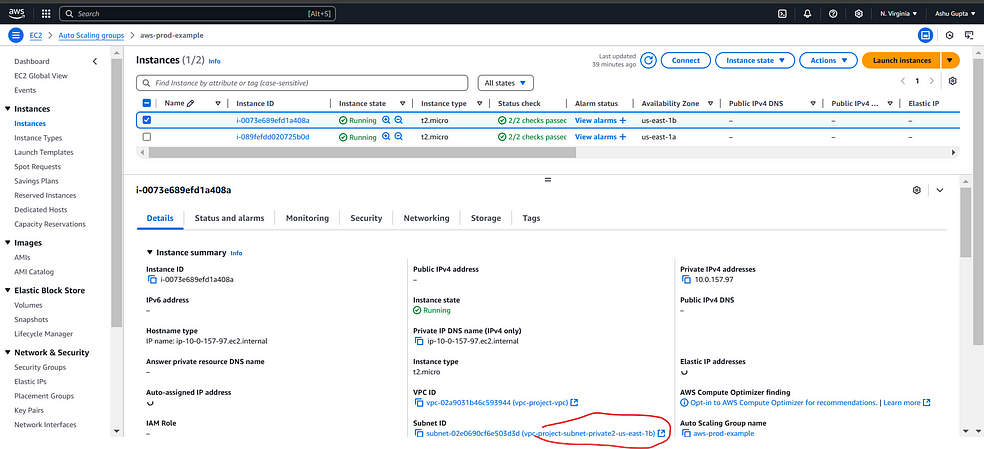Image resolution: width=984 pixels, height=449 pixels.
Task: Open the Ashu Gupta account menu
Action: 954,13
